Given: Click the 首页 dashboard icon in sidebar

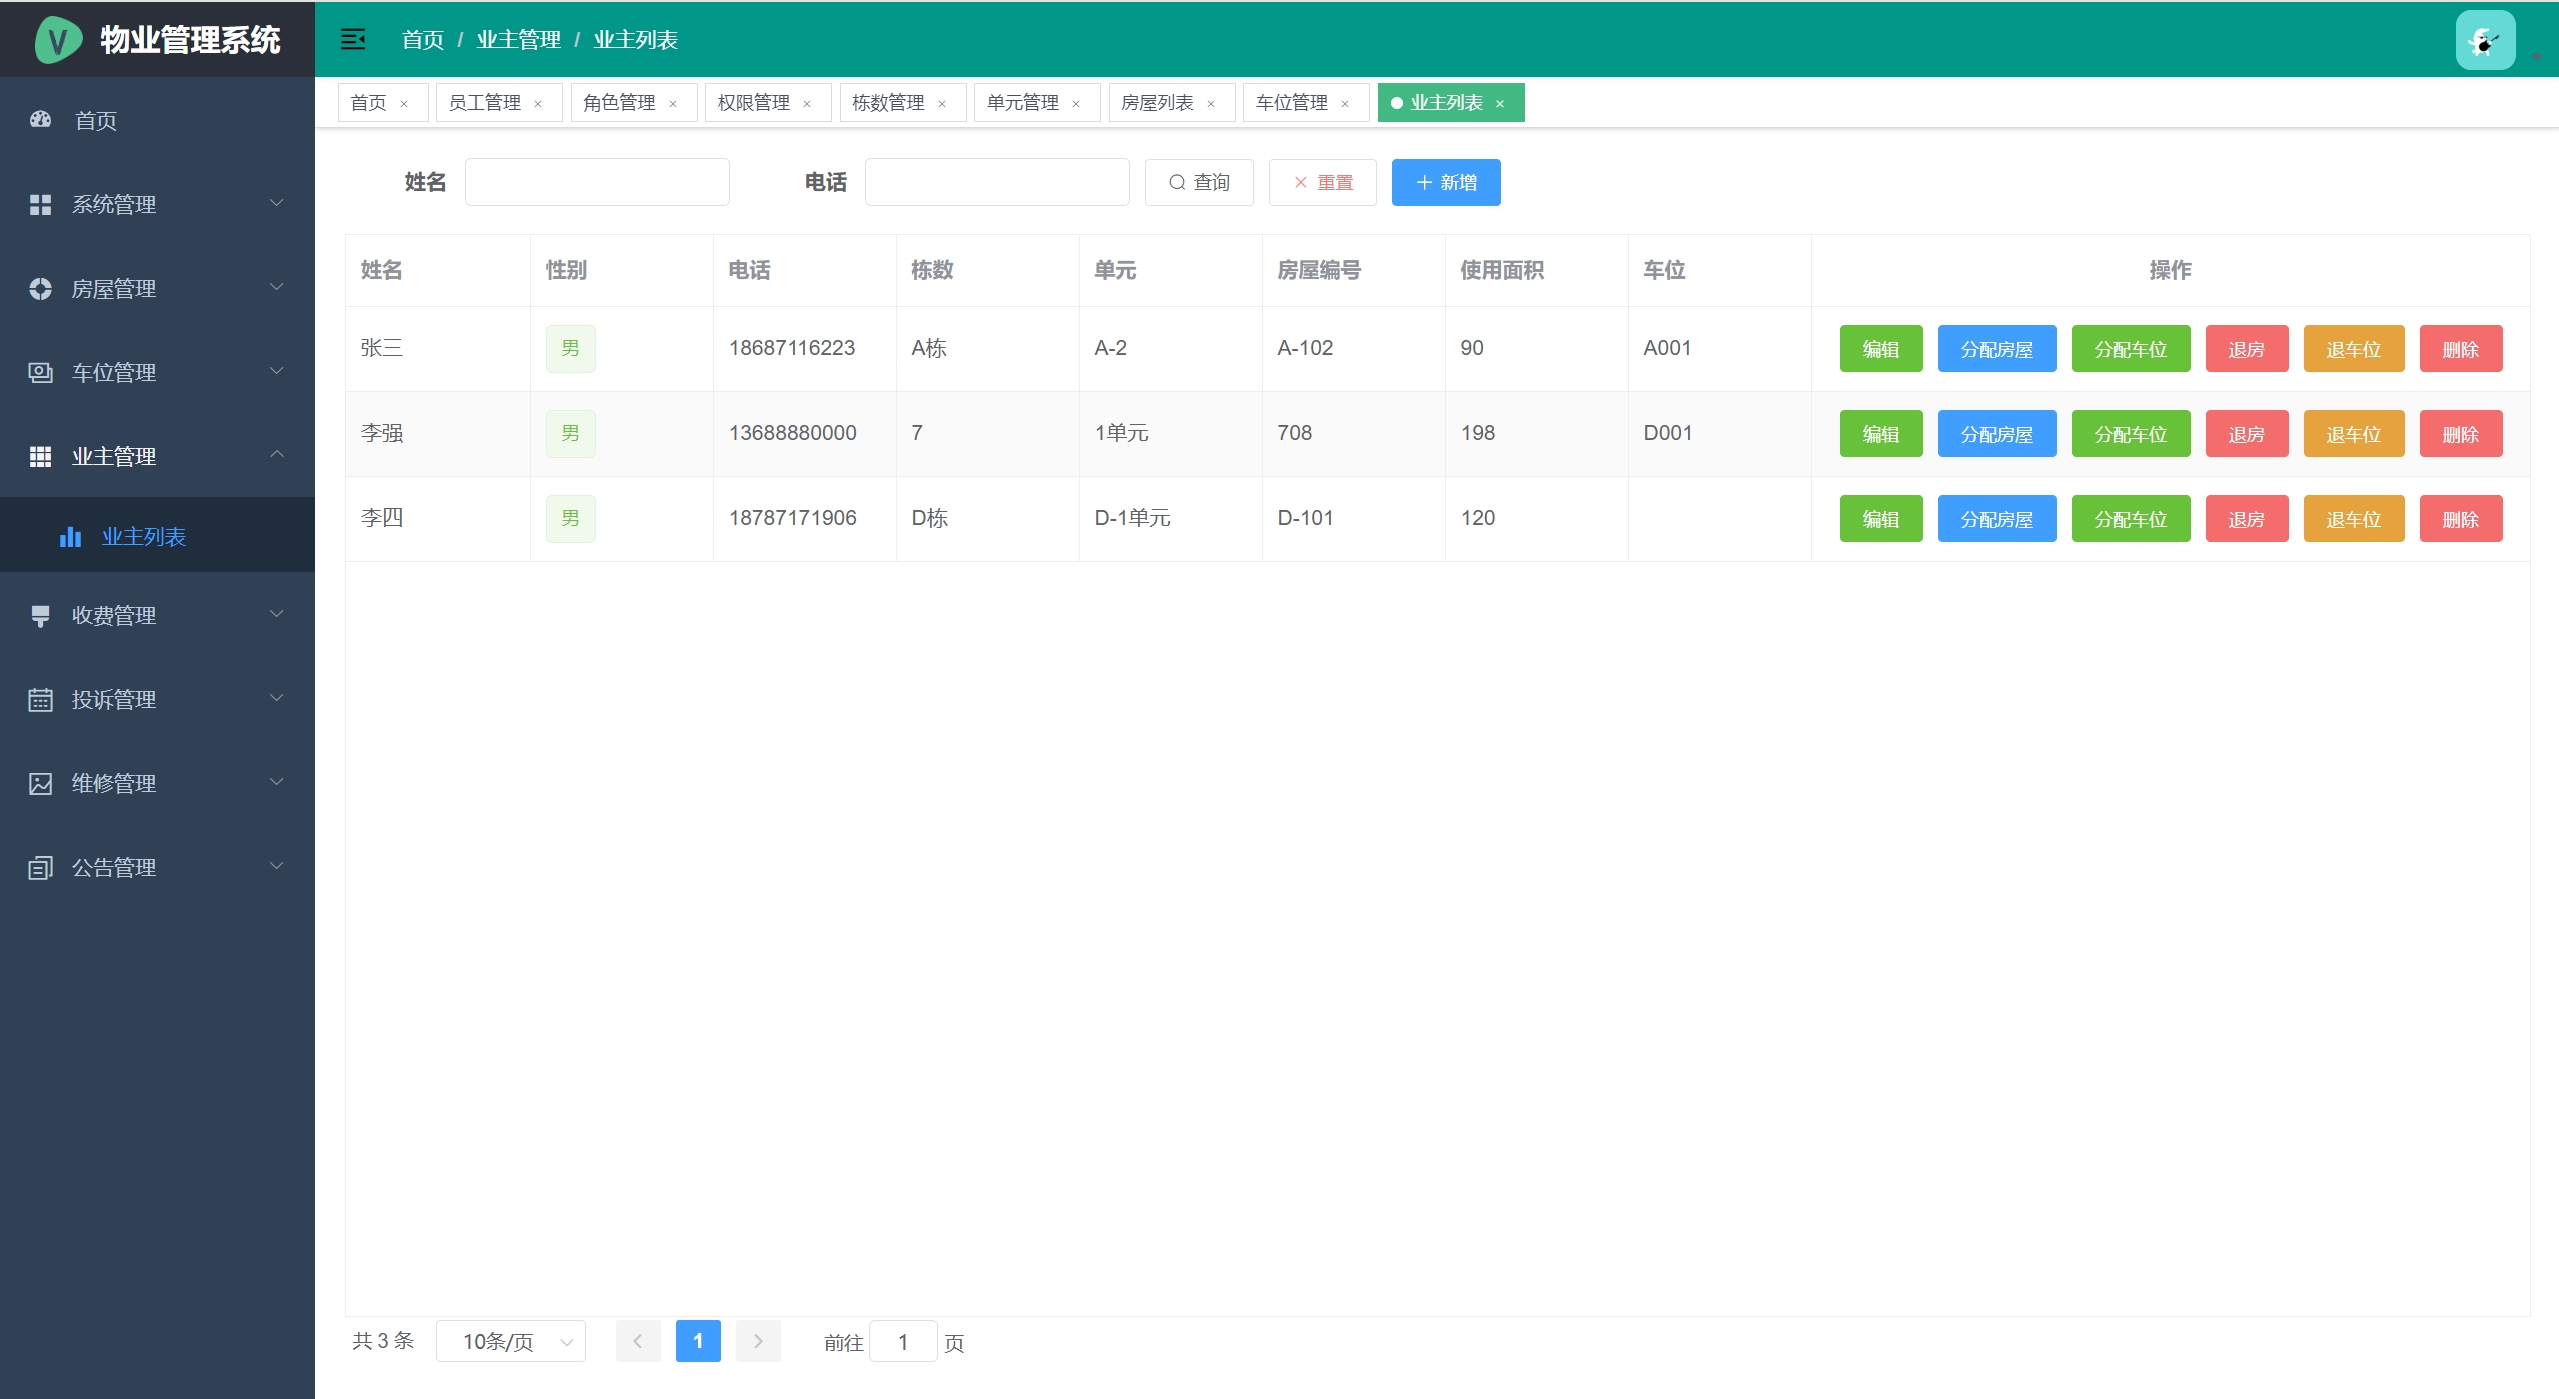Looking at the screenshot, I should click(41, 120).
